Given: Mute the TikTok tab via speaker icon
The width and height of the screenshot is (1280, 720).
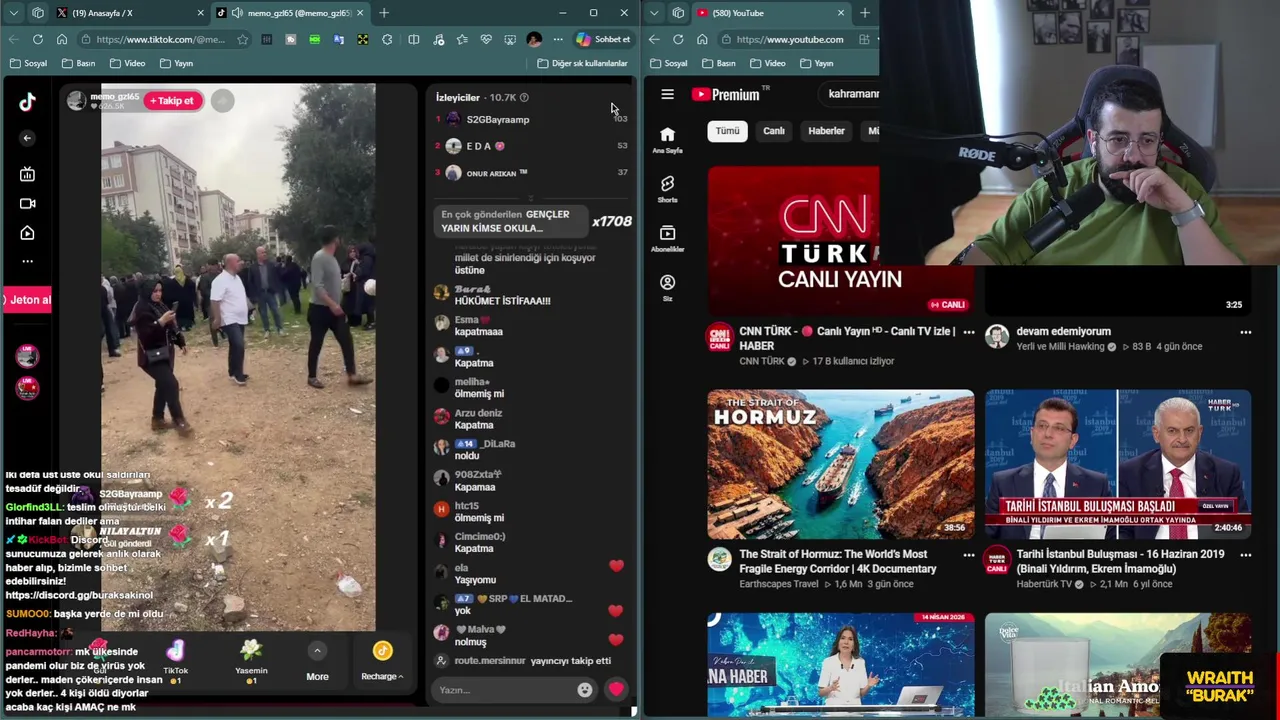Looking at the screenshot, I should coord(237,13).
